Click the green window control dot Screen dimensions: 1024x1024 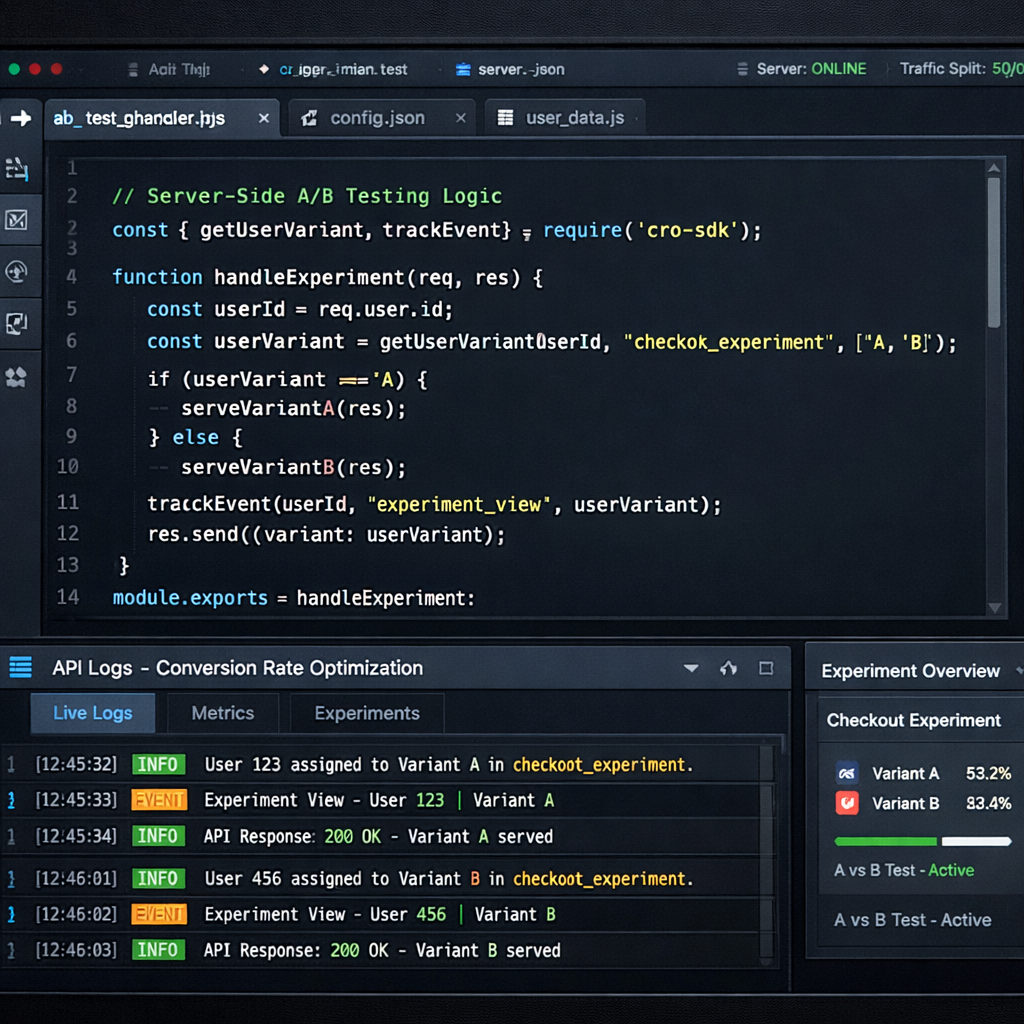click(14, 69)
